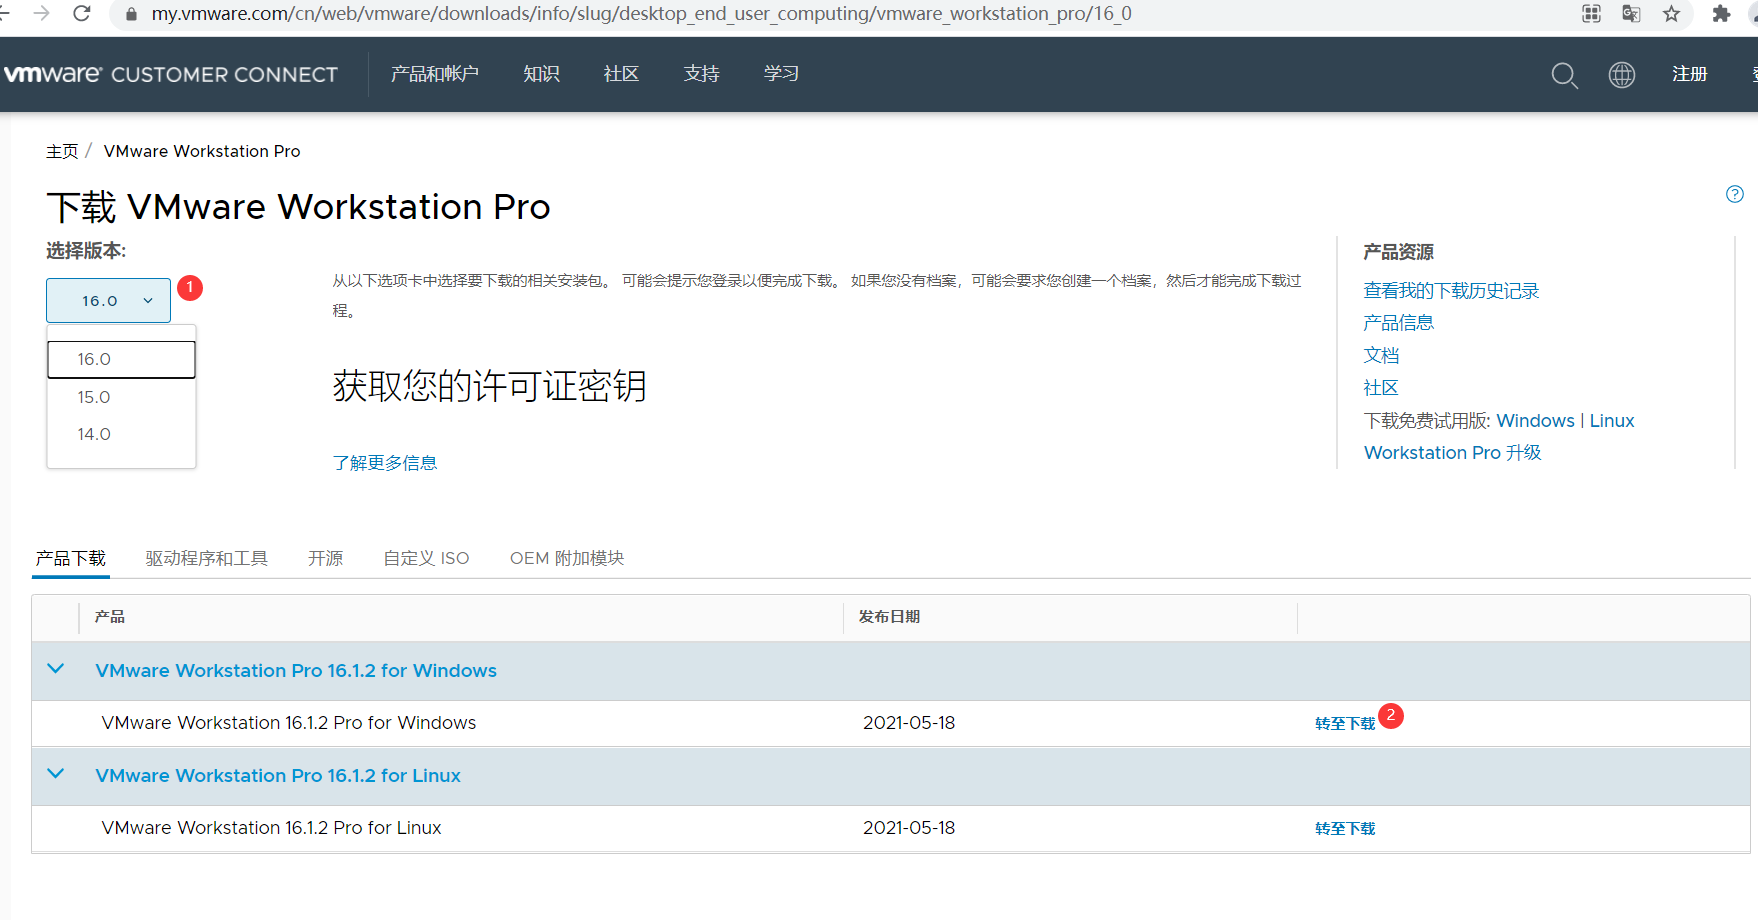Click the browser address bar URL
This screenshot has width=1758, height=920.
[x=641, y=14]
